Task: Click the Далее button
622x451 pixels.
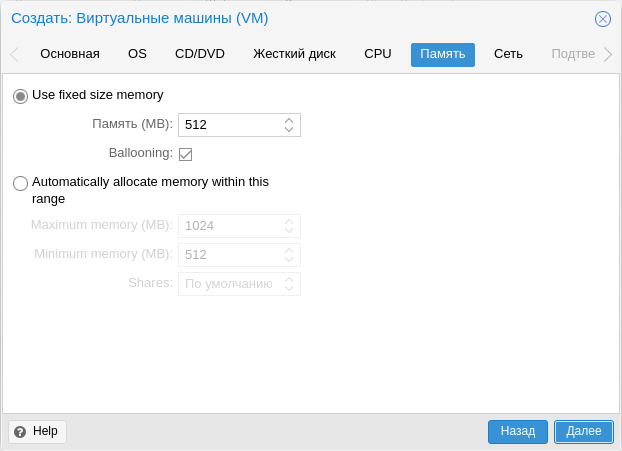Action: click(584, 432)
